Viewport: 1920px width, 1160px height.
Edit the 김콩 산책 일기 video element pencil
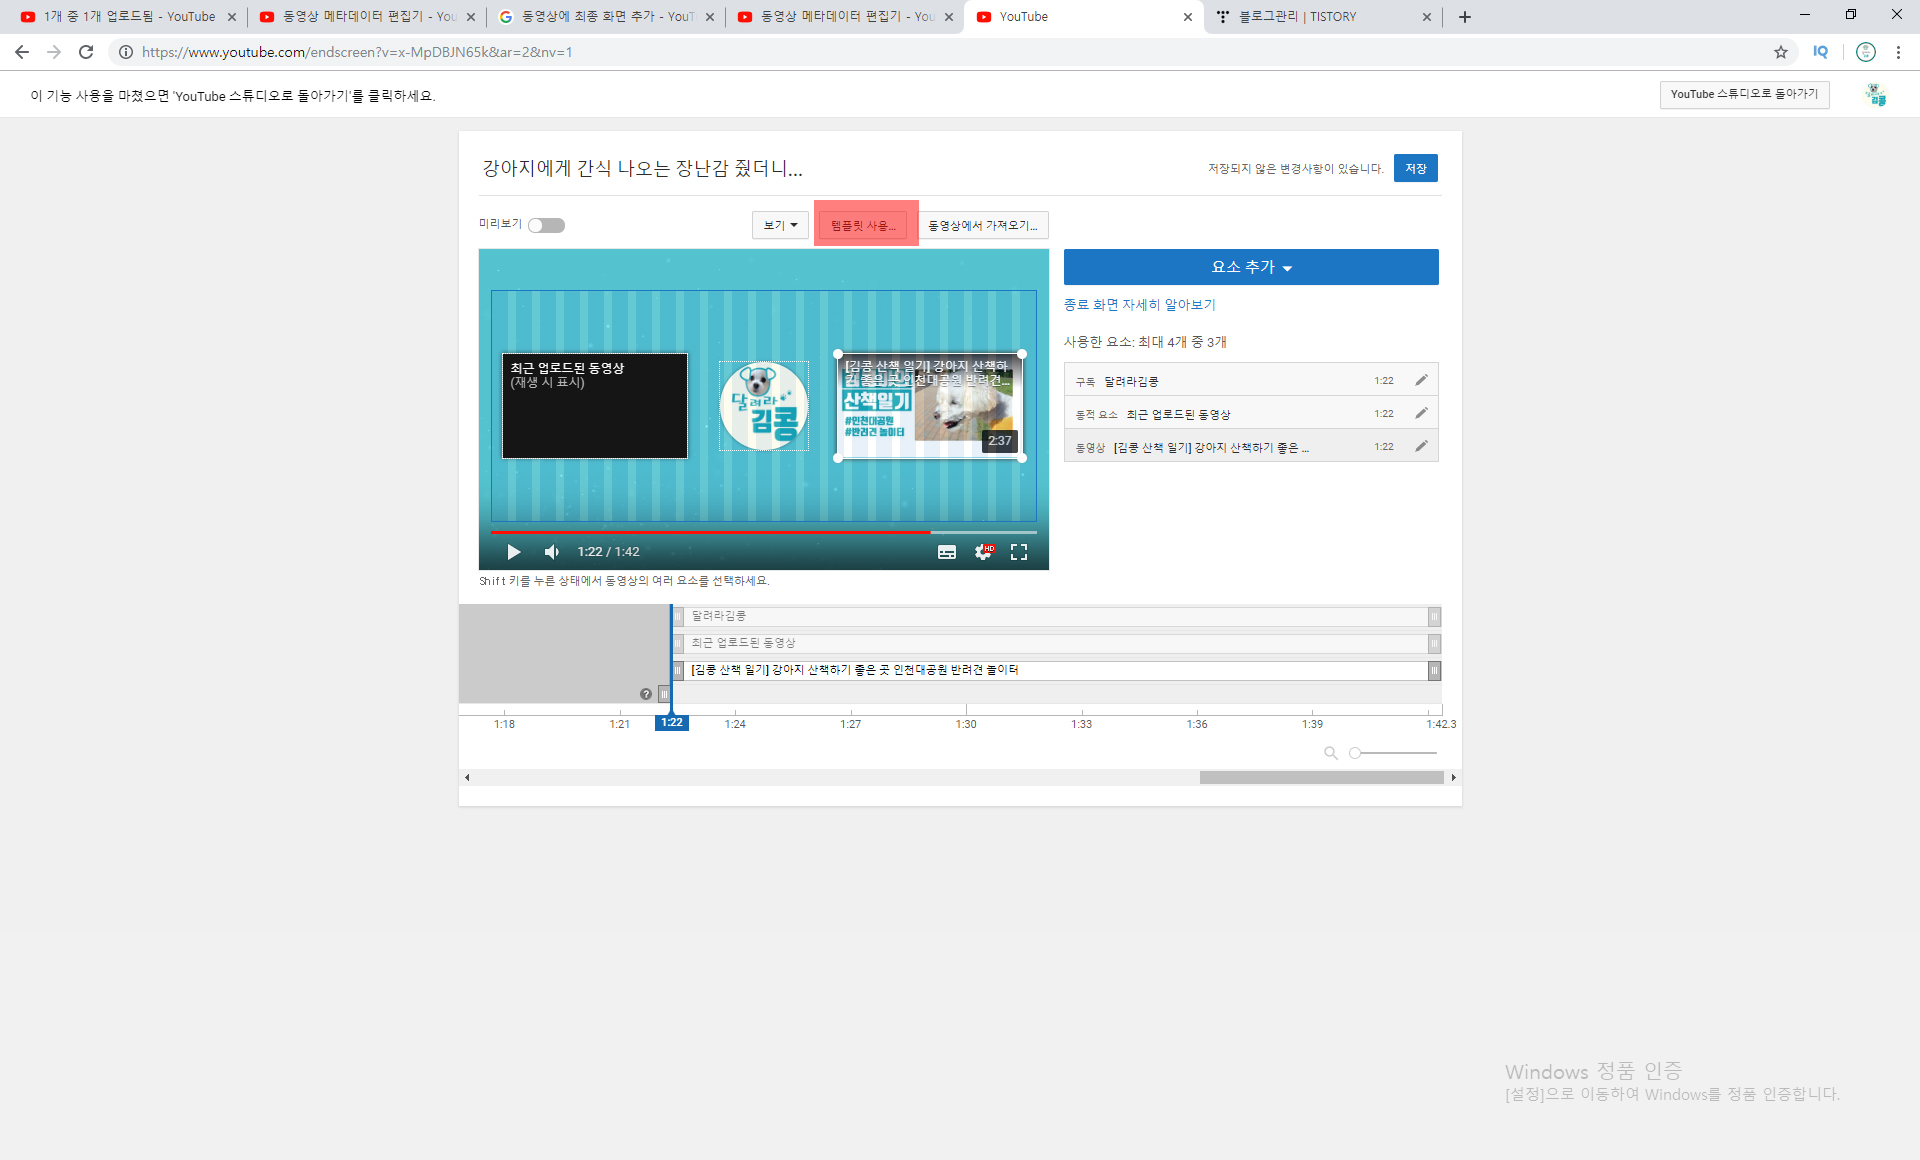pos(1421,446)
